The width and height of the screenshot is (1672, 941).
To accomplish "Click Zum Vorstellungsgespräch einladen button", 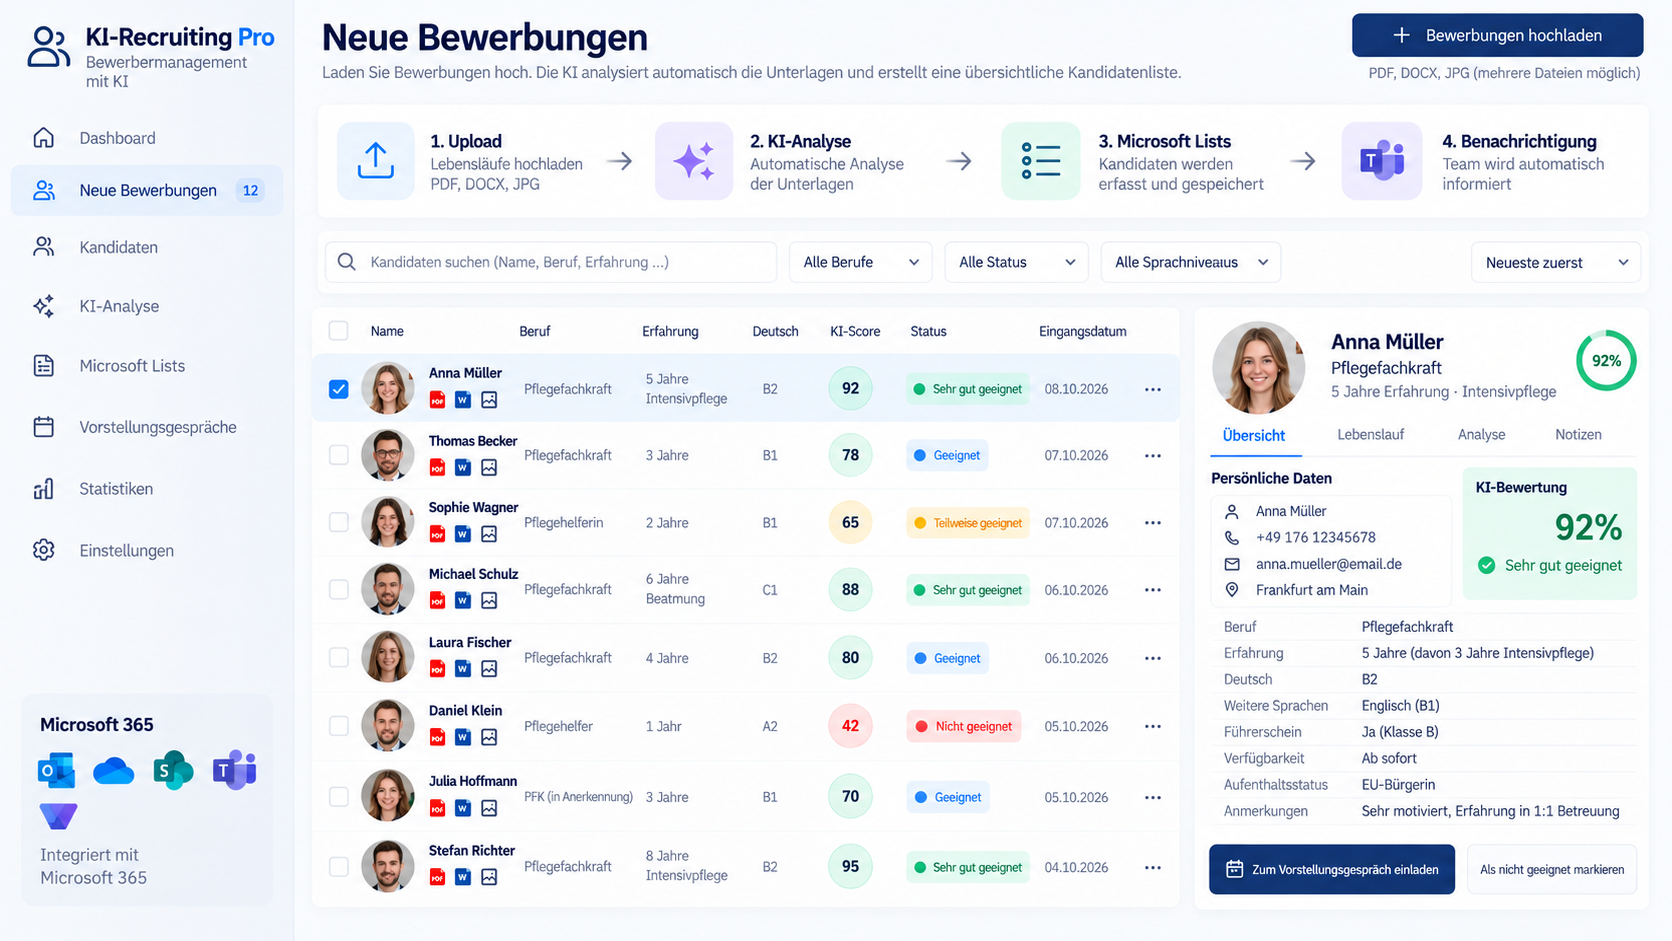I will [x=1332, y=869].
